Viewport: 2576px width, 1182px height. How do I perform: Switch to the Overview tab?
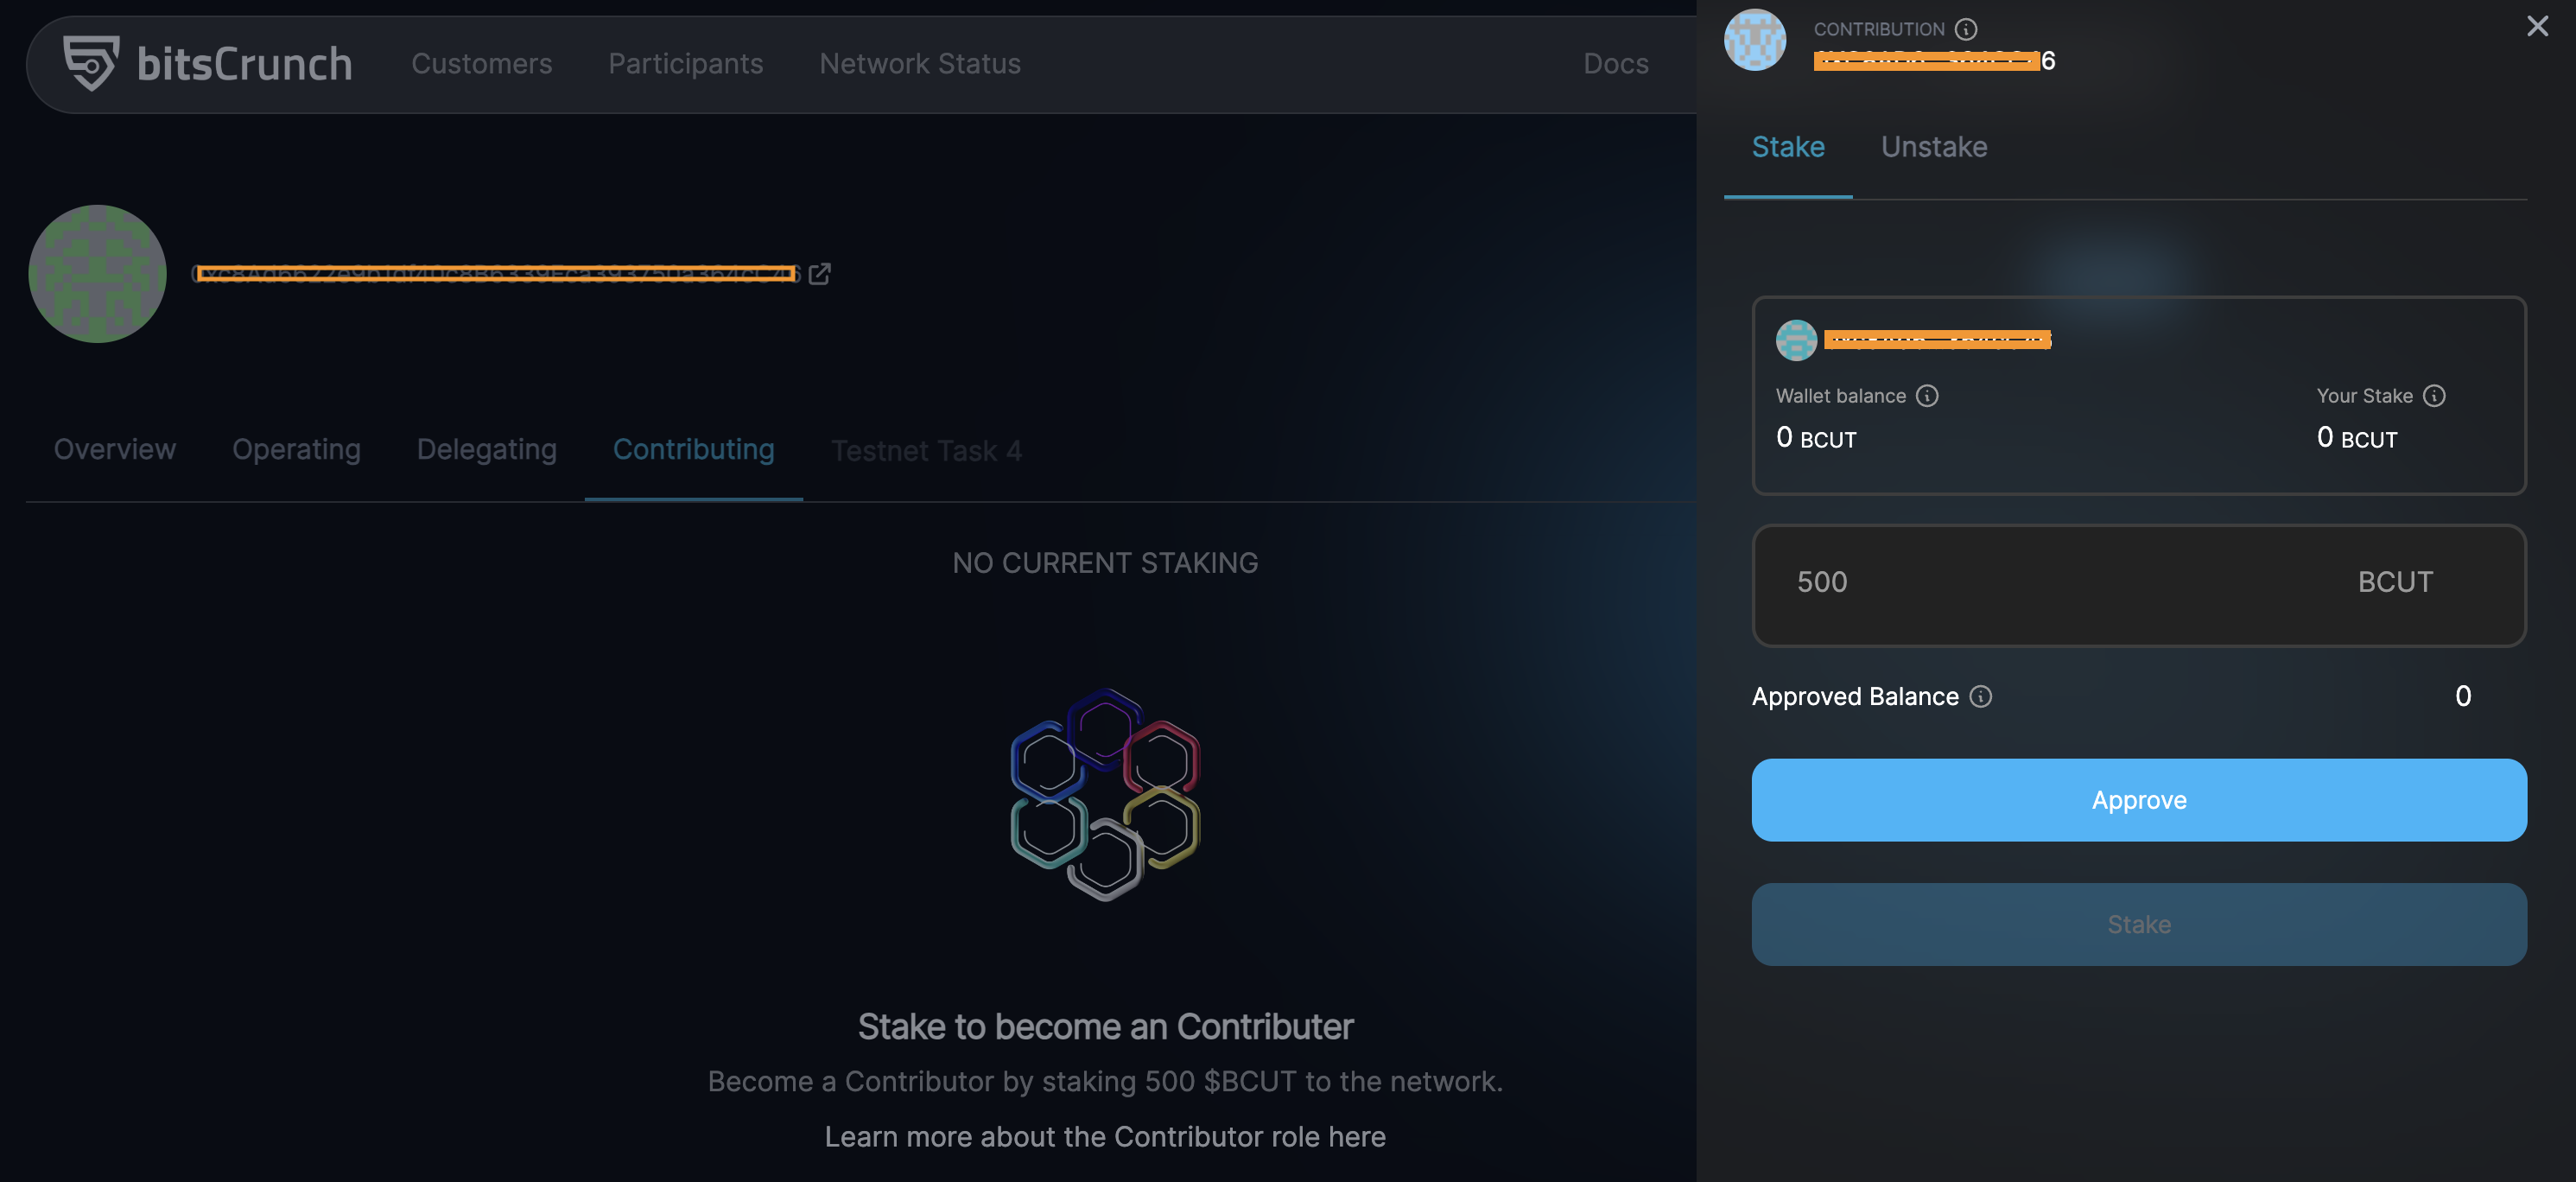(x=115, y=450)
